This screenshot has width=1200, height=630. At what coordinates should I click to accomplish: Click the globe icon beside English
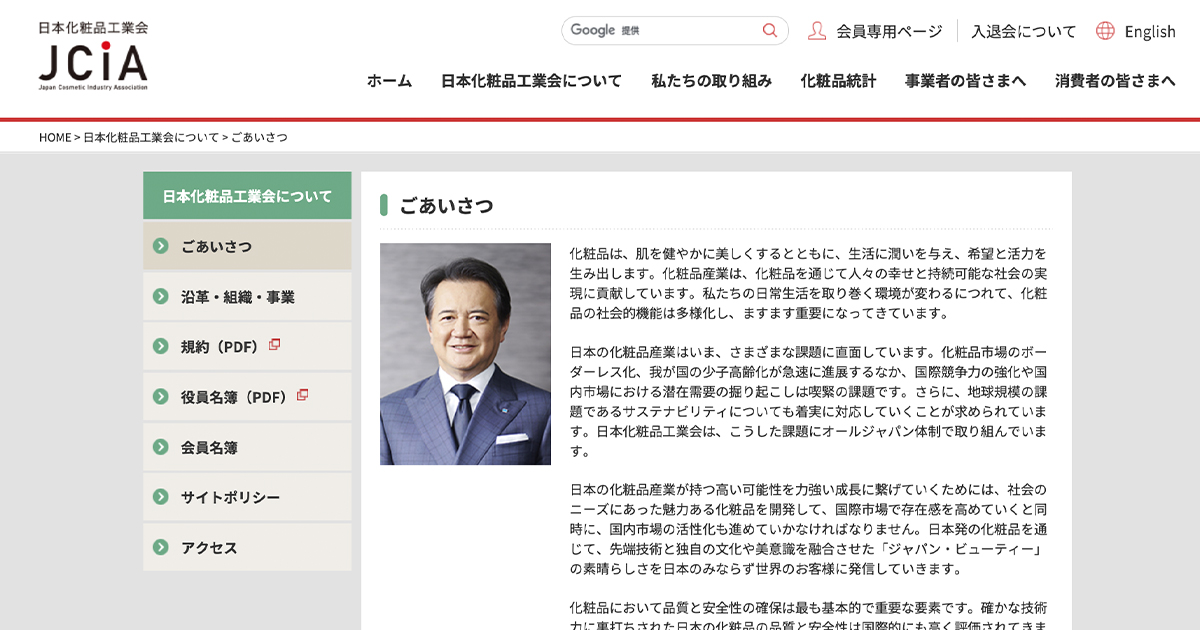click(x=1105, y=31)
